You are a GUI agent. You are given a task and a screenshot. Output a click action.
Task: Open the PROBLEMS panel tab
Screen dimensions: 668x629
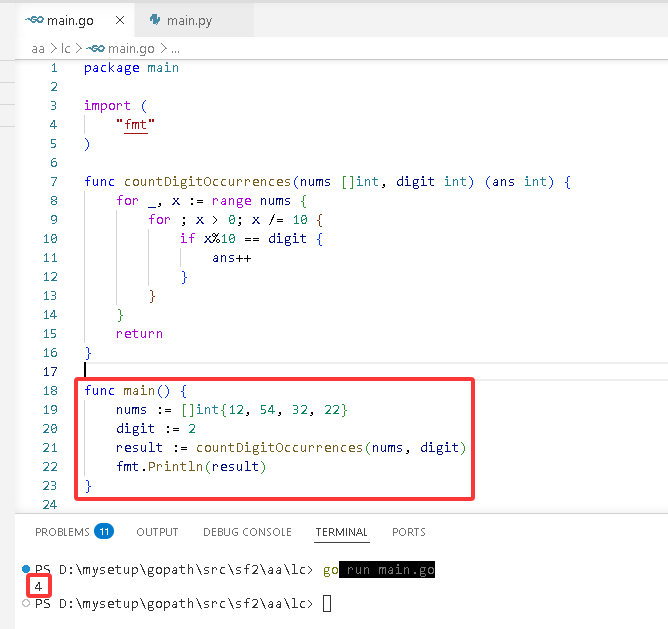(x=62, y=532)
